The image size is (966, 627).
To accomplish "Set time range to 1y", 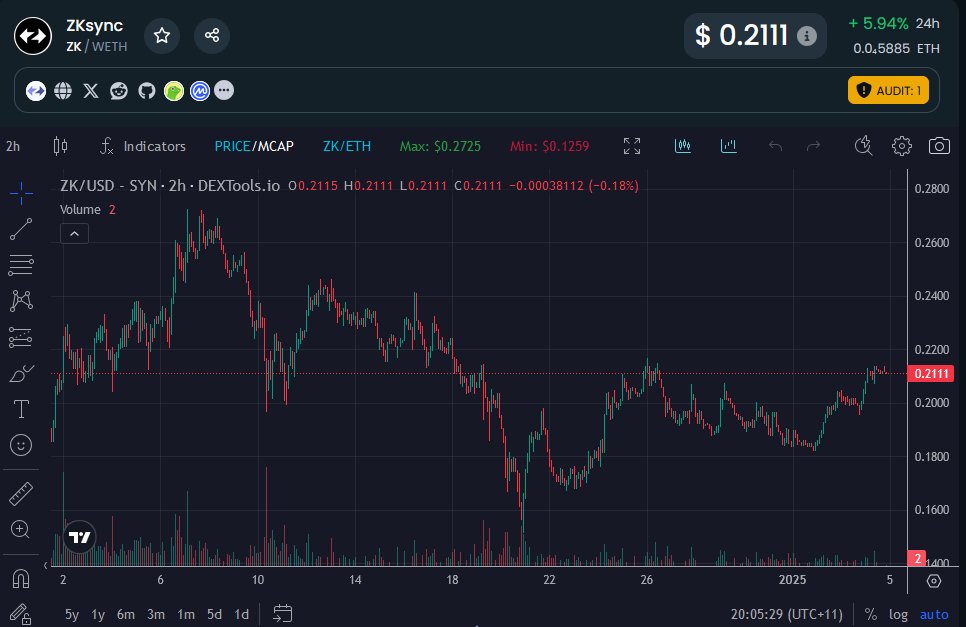I will coord(98,614).
